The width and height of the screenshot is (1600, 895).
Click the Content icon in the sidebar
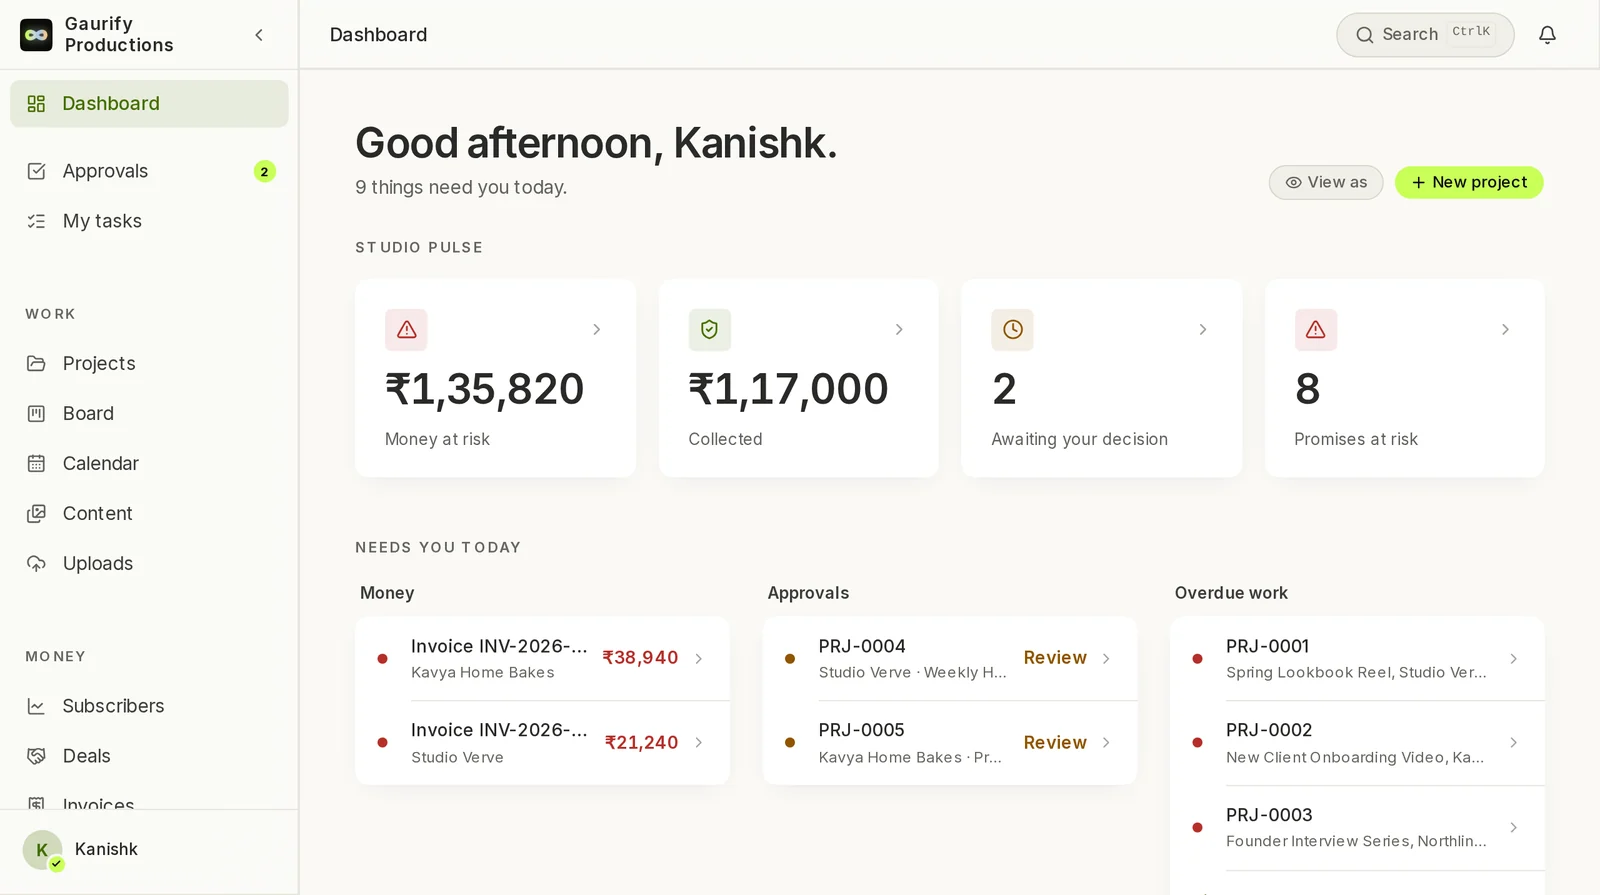point(36,513)
